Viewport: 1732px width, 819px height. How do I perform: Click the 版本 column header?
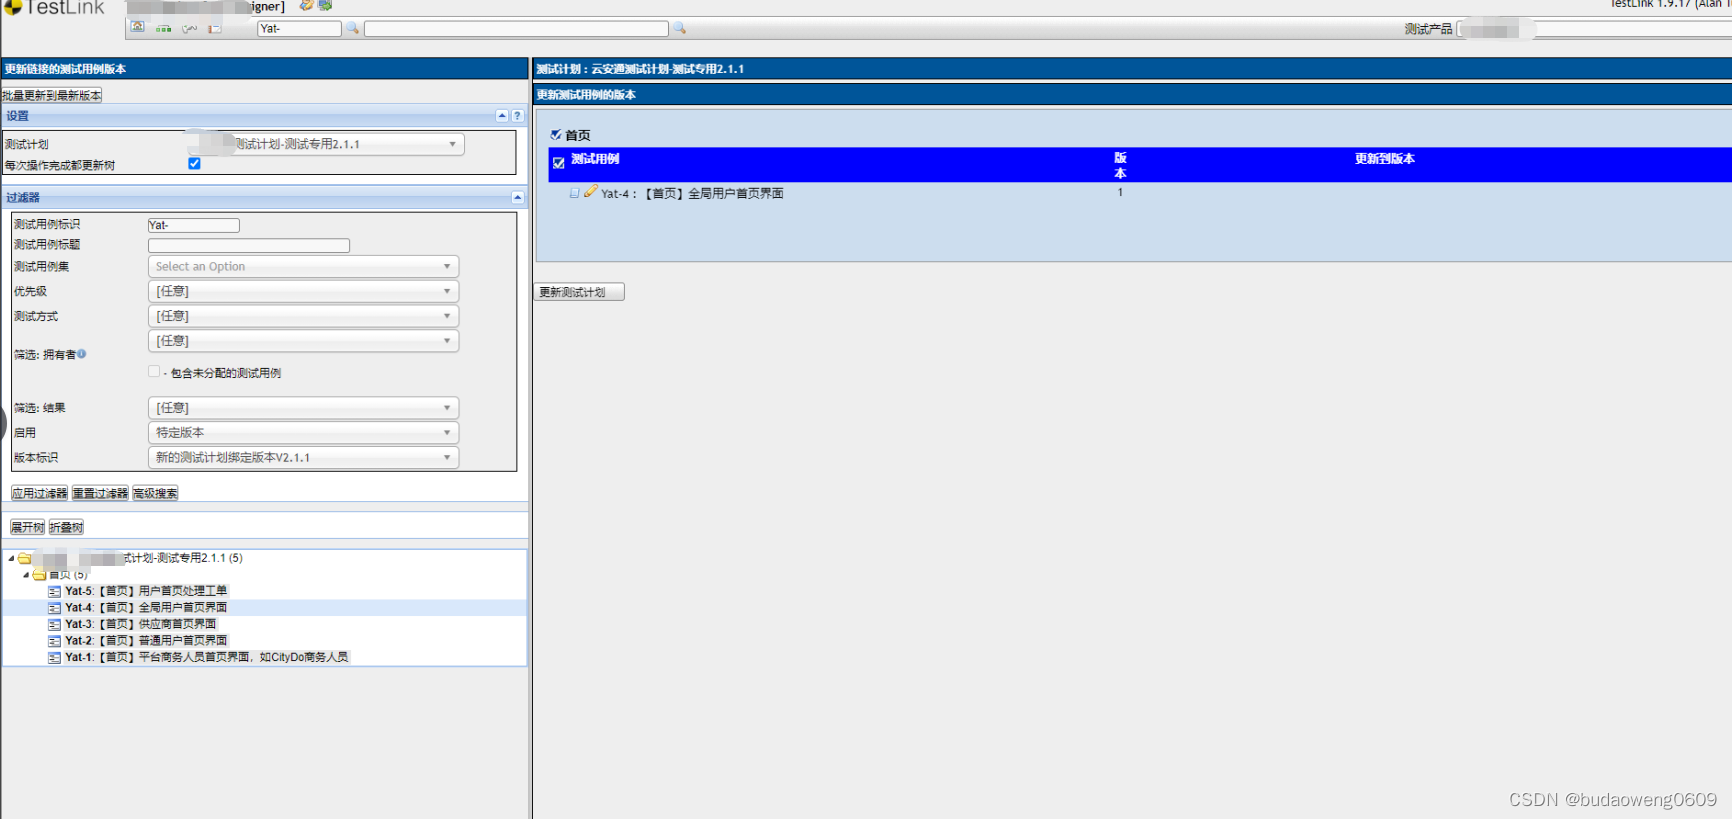(x=1120, y=165)
